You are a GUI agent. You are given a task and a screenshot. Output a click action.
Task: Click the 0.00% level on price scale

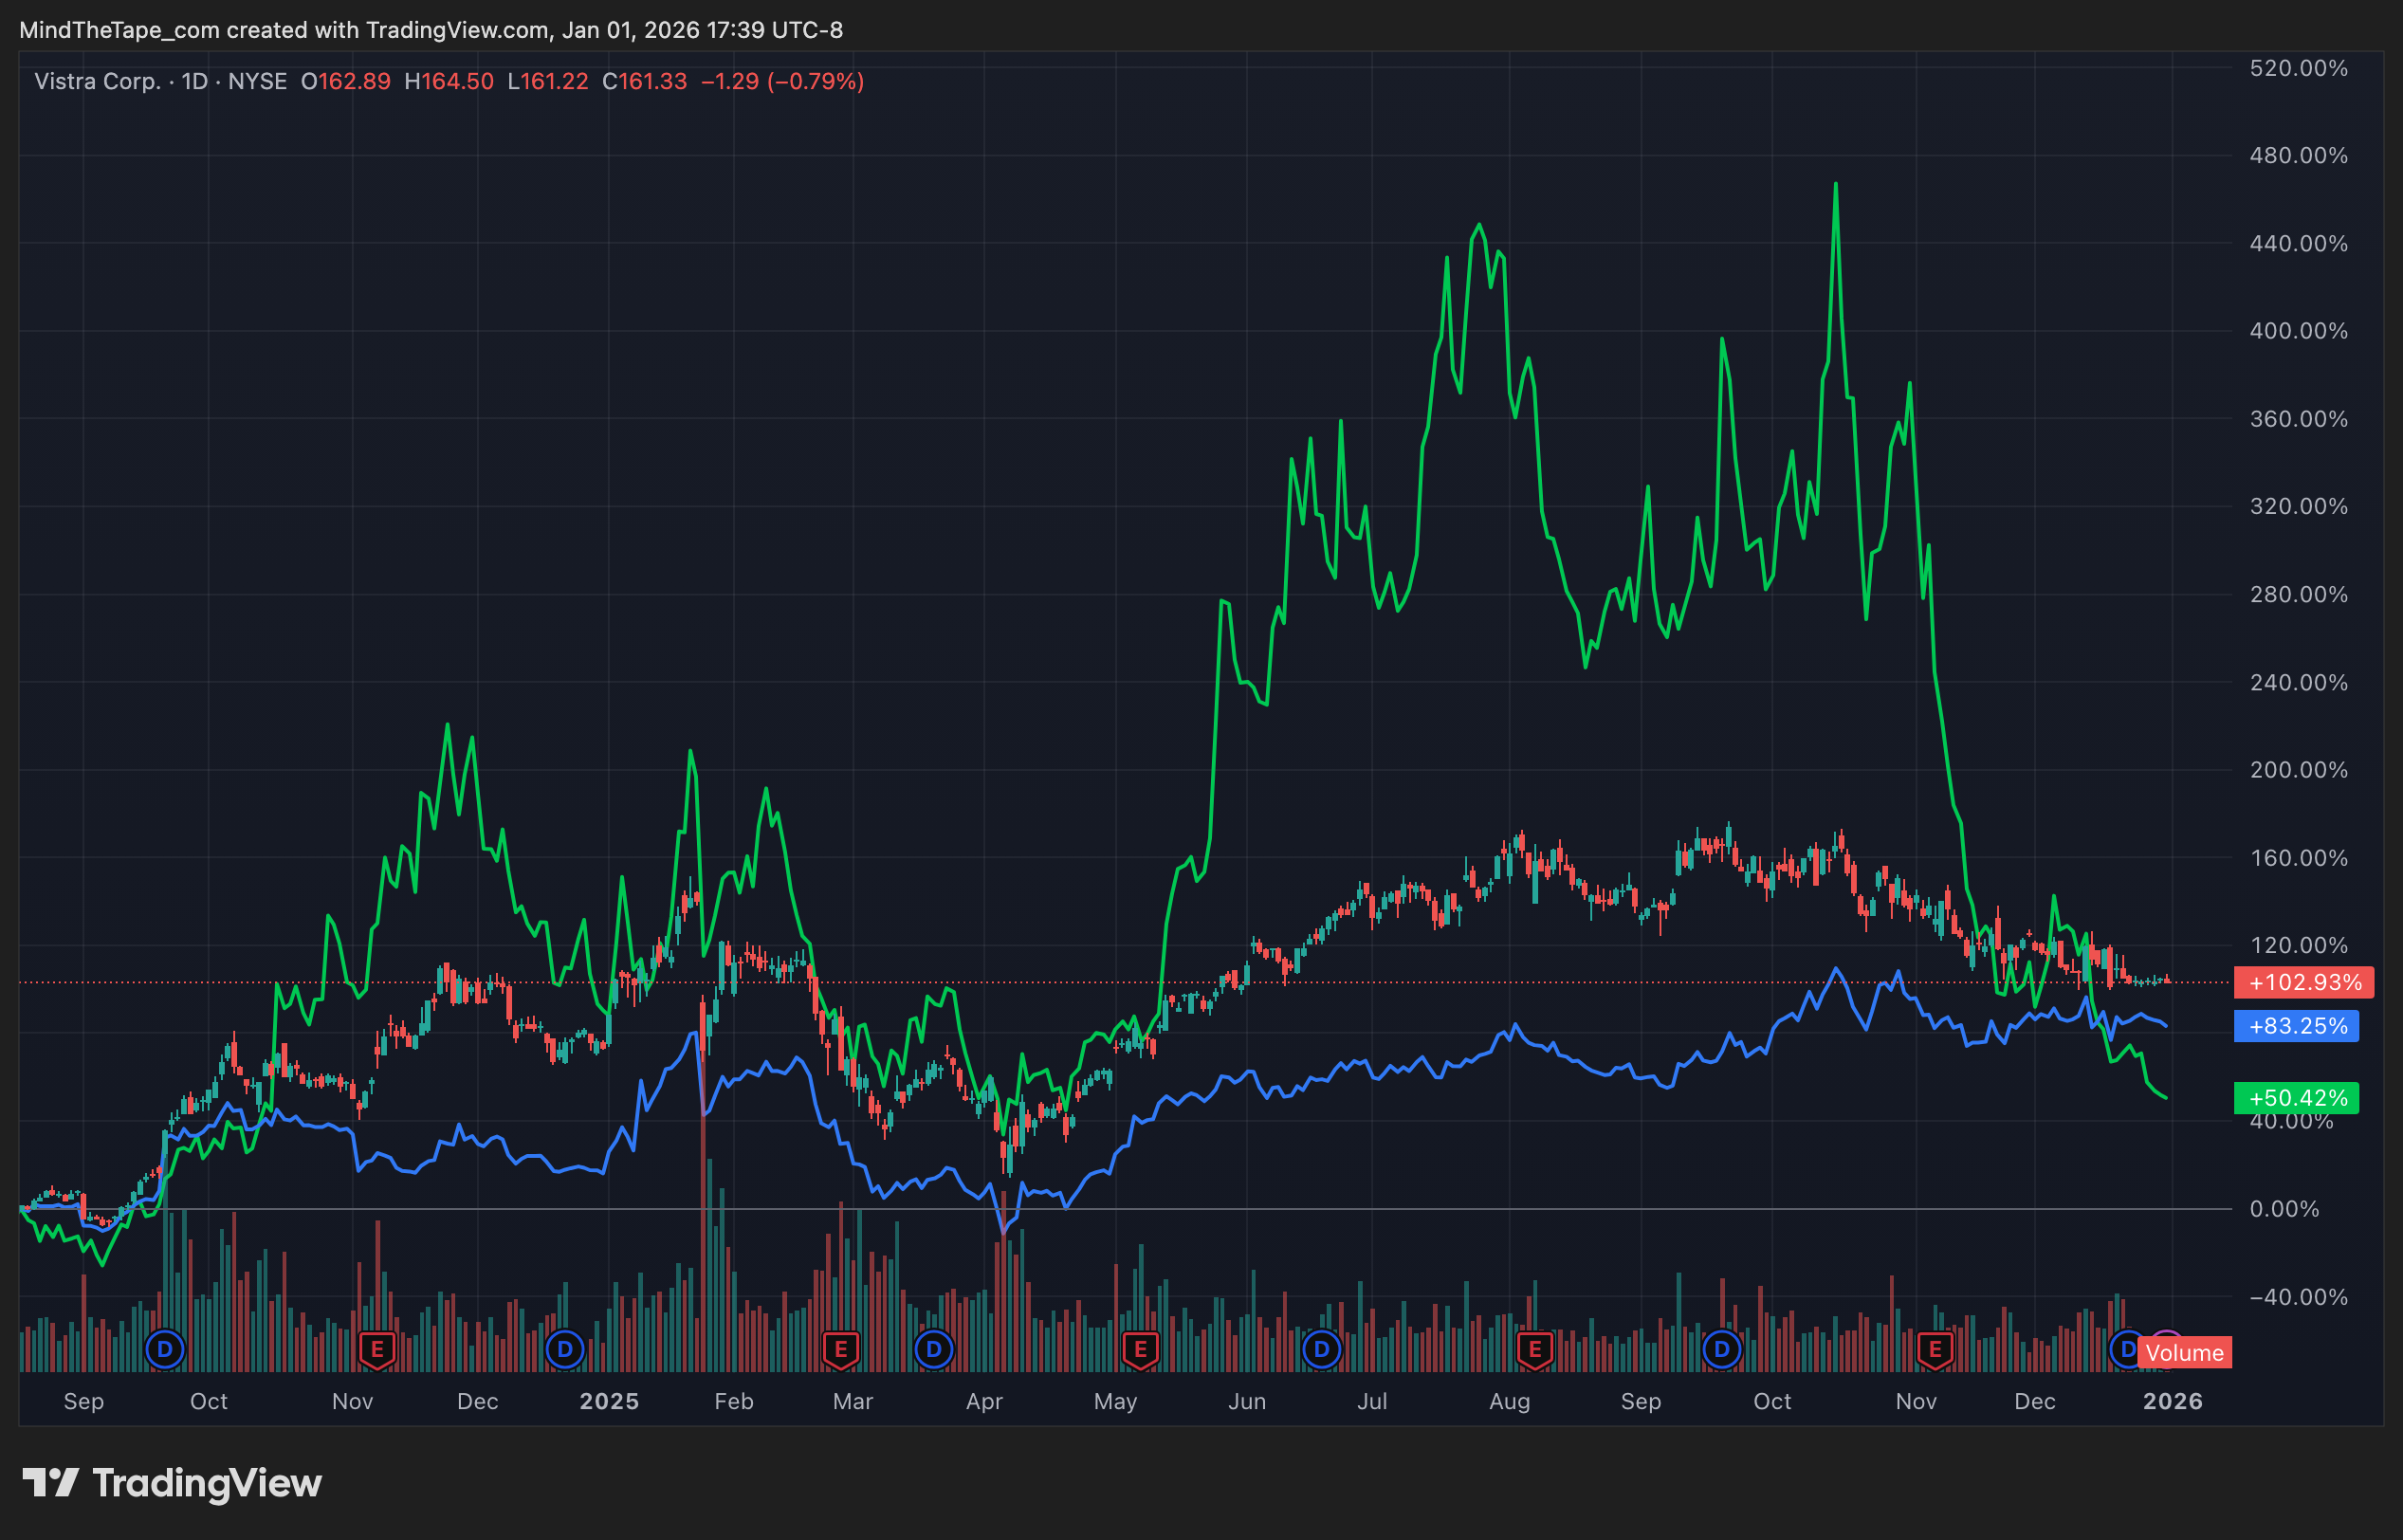pos(2284,1209)
